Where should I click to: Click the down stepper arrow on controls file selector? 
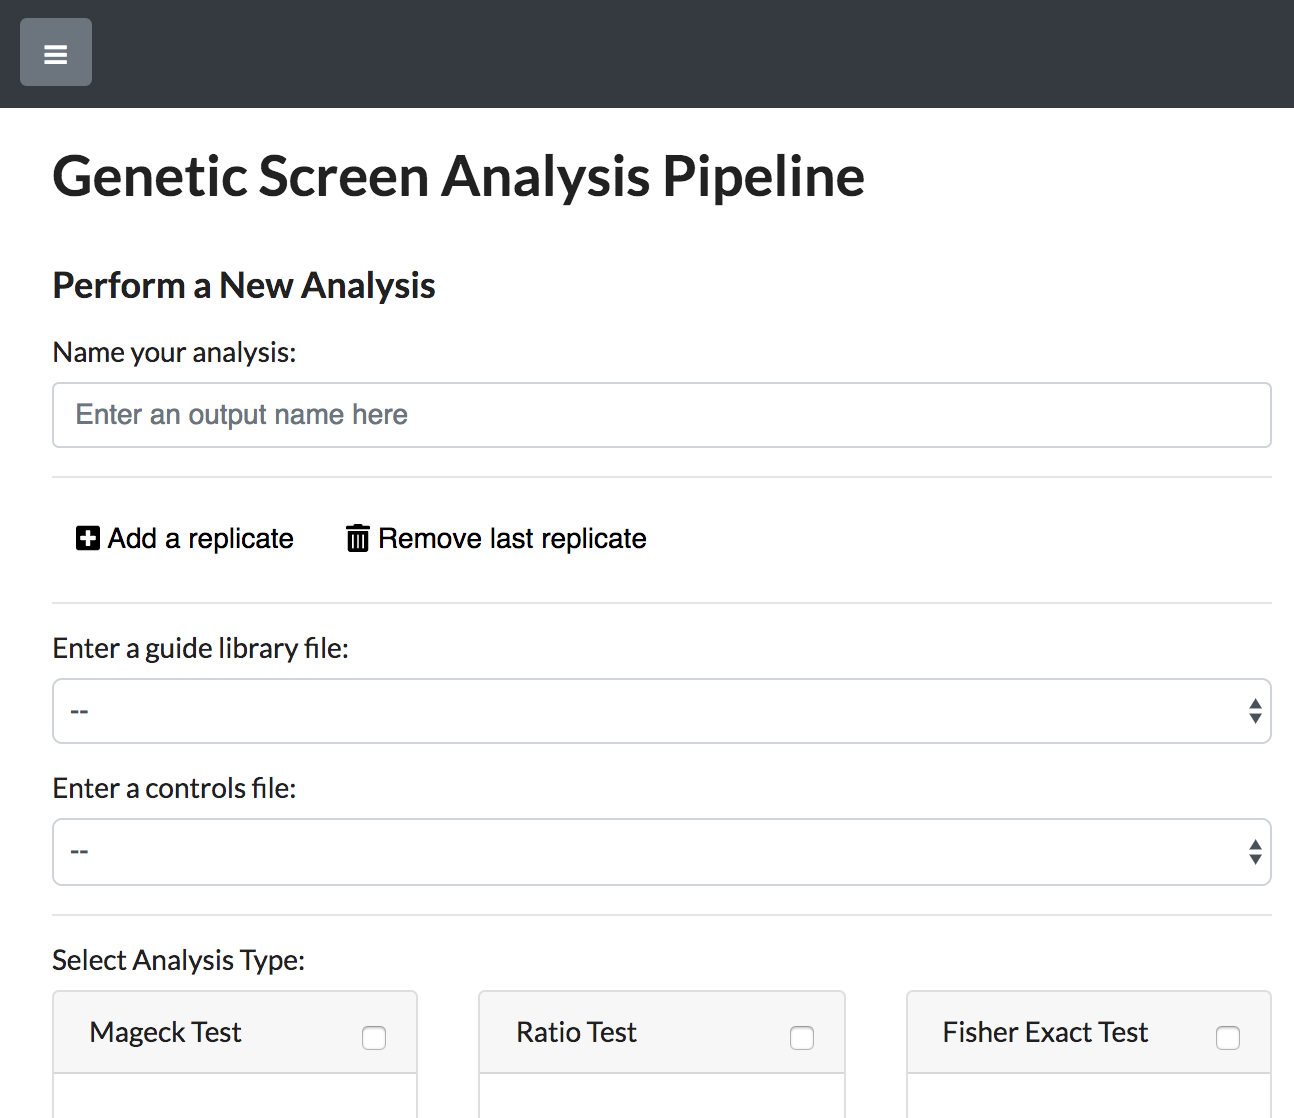tap(1255, 859)
